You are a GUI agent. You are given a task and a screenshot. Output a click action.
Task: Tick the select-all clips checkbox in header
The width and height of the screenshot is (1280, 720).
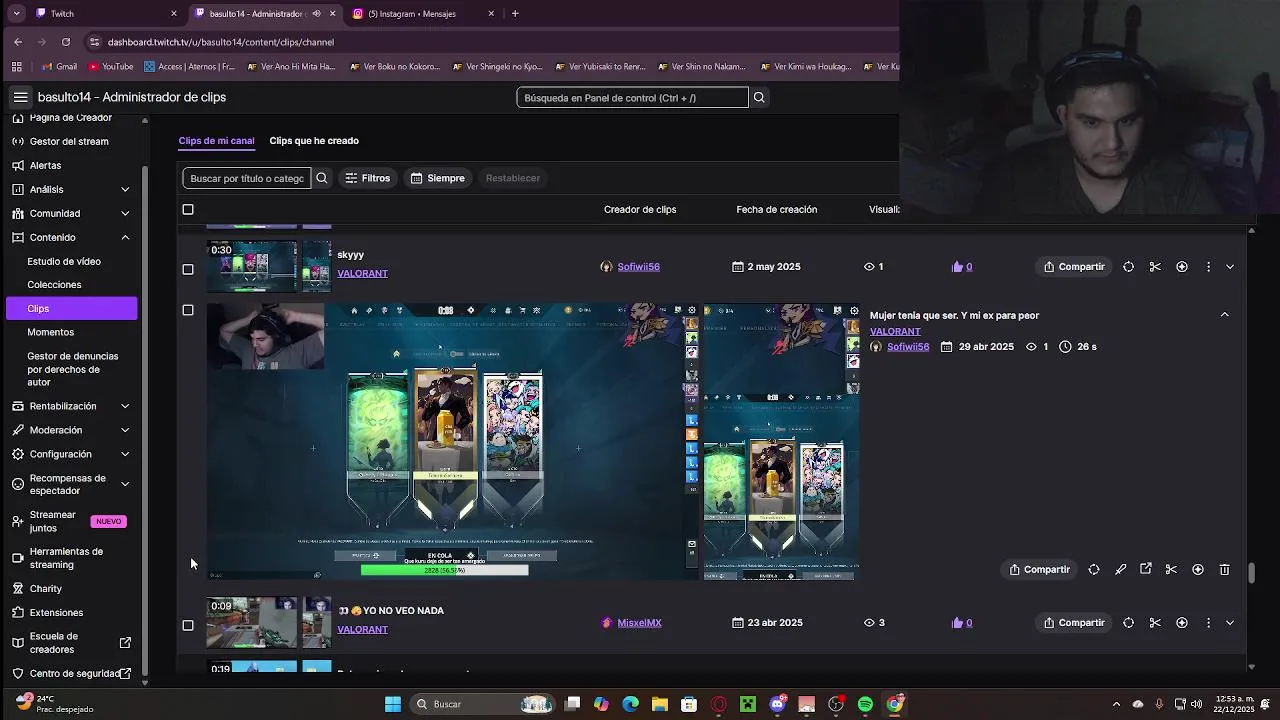pos(188,210)
